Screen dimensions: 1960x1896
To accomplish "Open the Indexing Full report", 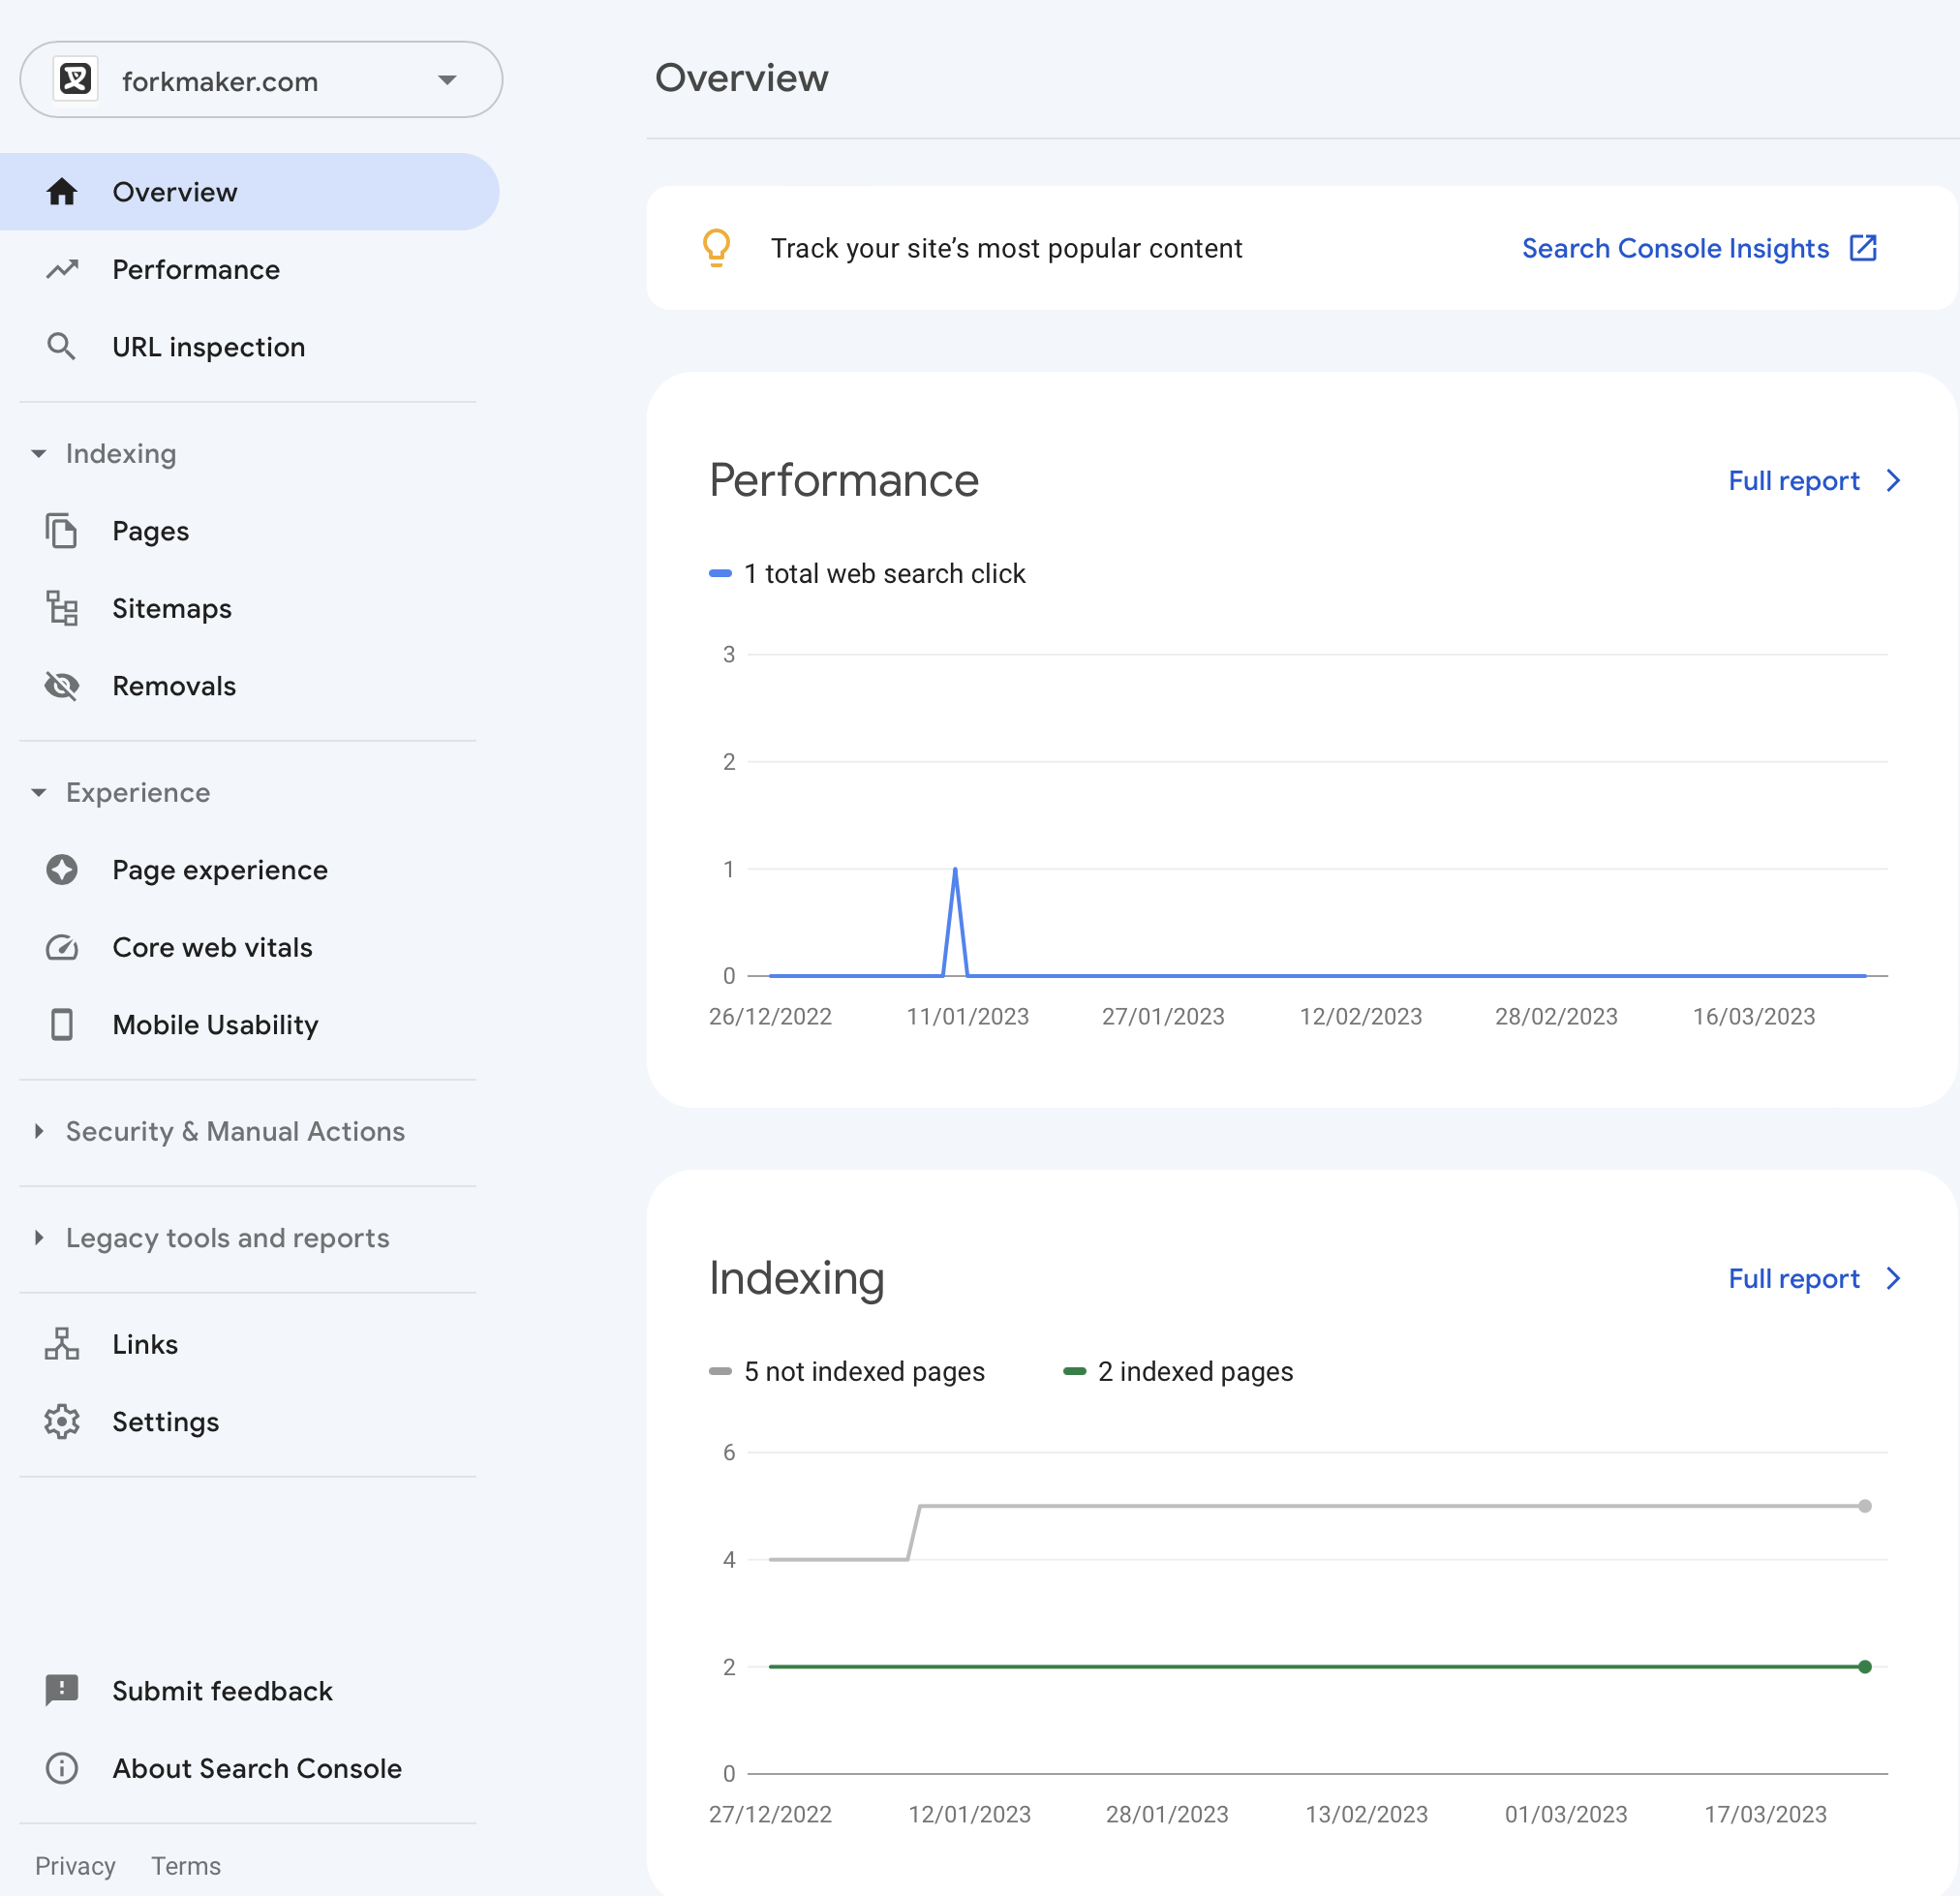I will pyautogui.click(x=1794, y=1279).
